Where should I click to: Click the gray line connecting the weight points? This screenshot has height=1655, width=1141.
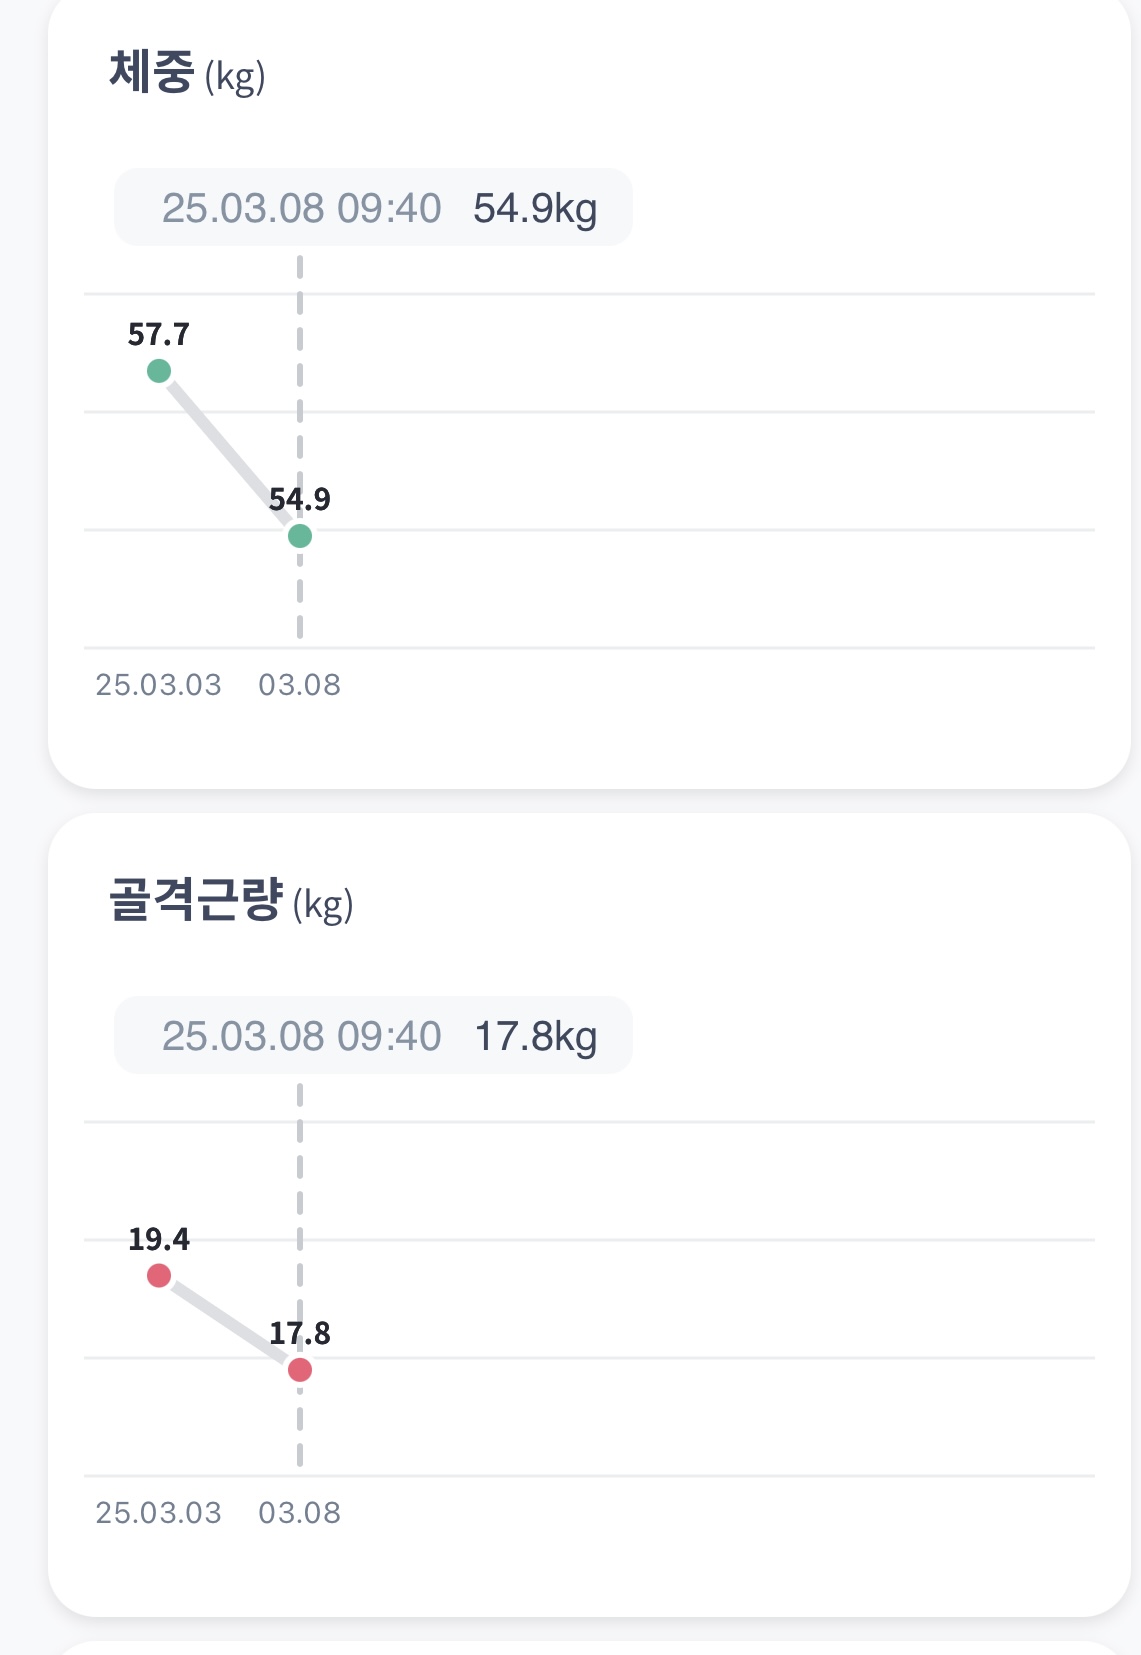[x=226, y=450]
